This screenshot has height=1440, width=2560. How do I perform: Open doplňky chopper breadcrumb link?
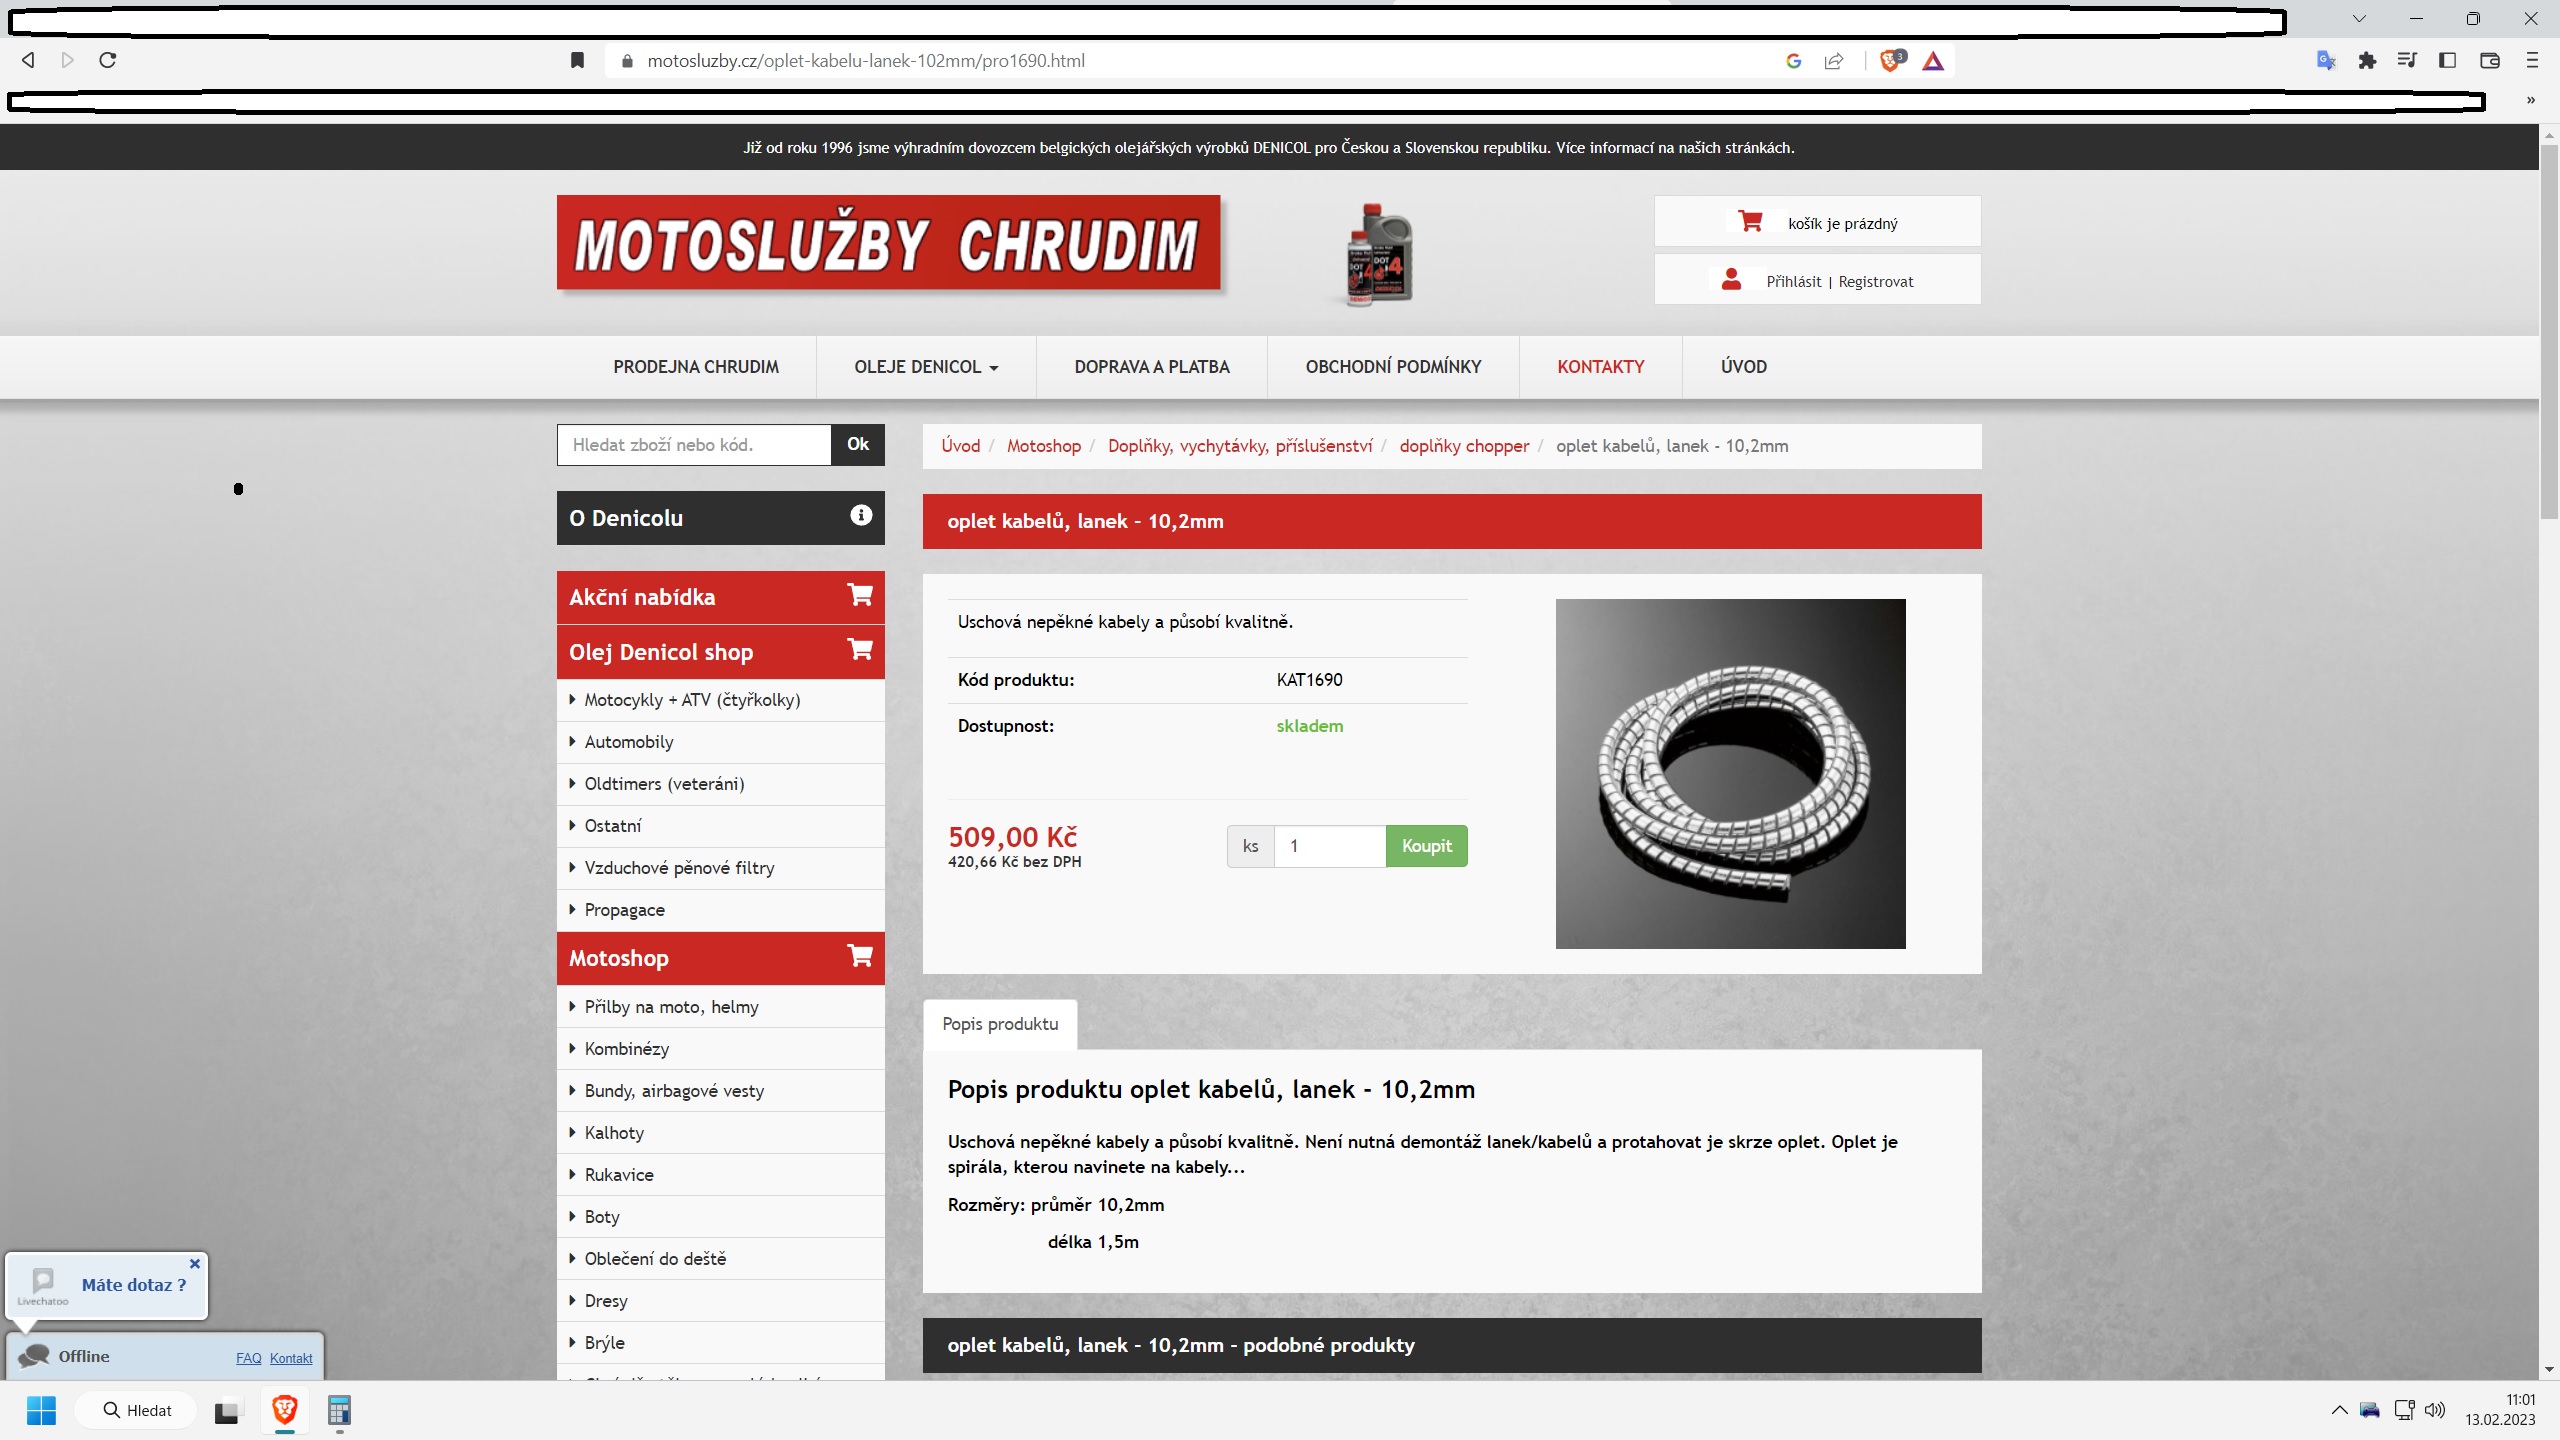[1464, 446]
